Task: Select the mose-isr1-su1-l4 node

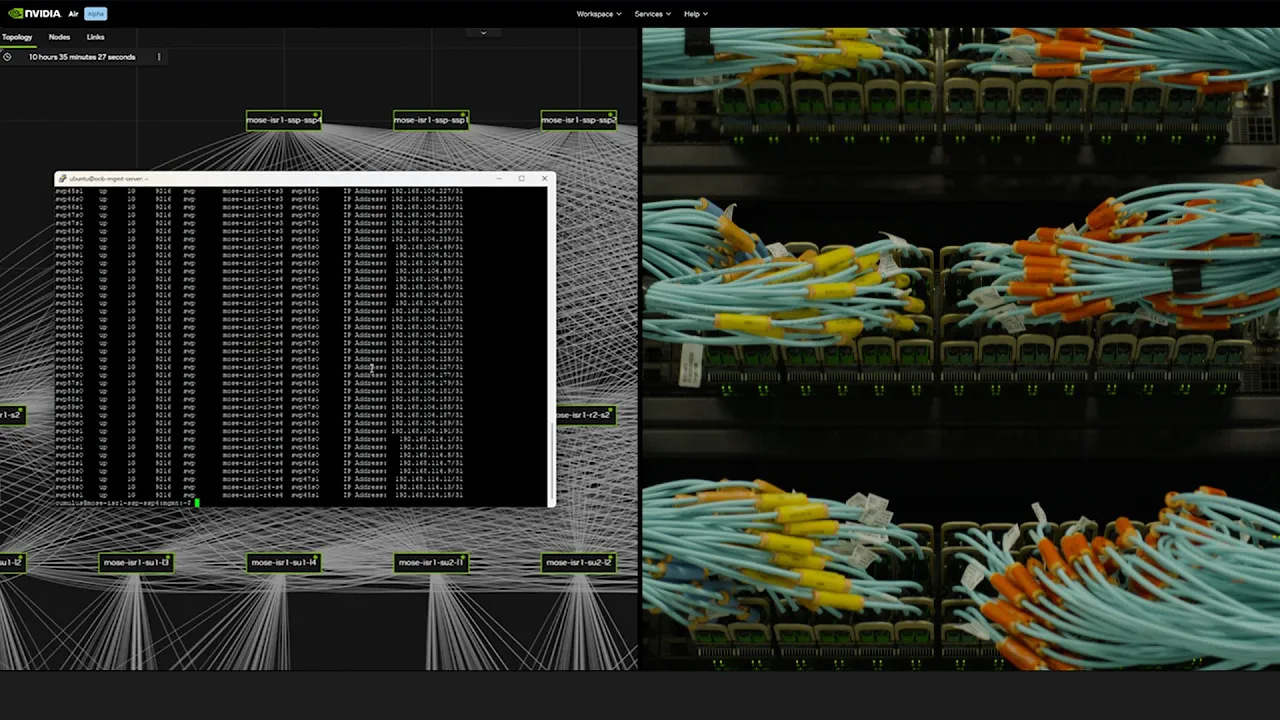Action: click(x=284, y=563)
